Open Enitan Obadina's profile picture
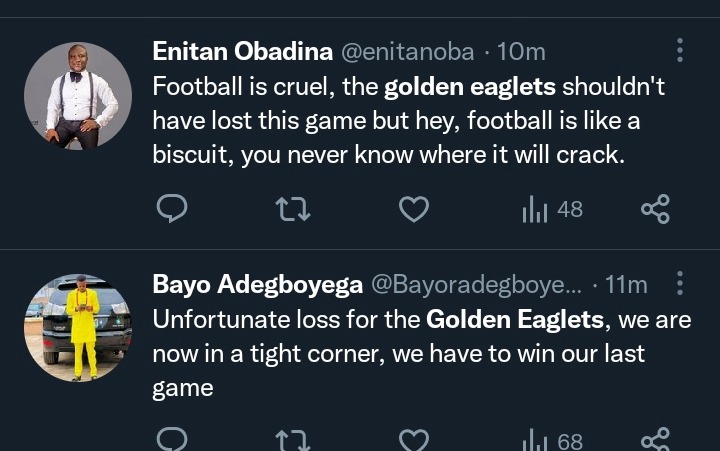This screenshot has height=451, width=720. pyautogui.click(x=78, y=96)
